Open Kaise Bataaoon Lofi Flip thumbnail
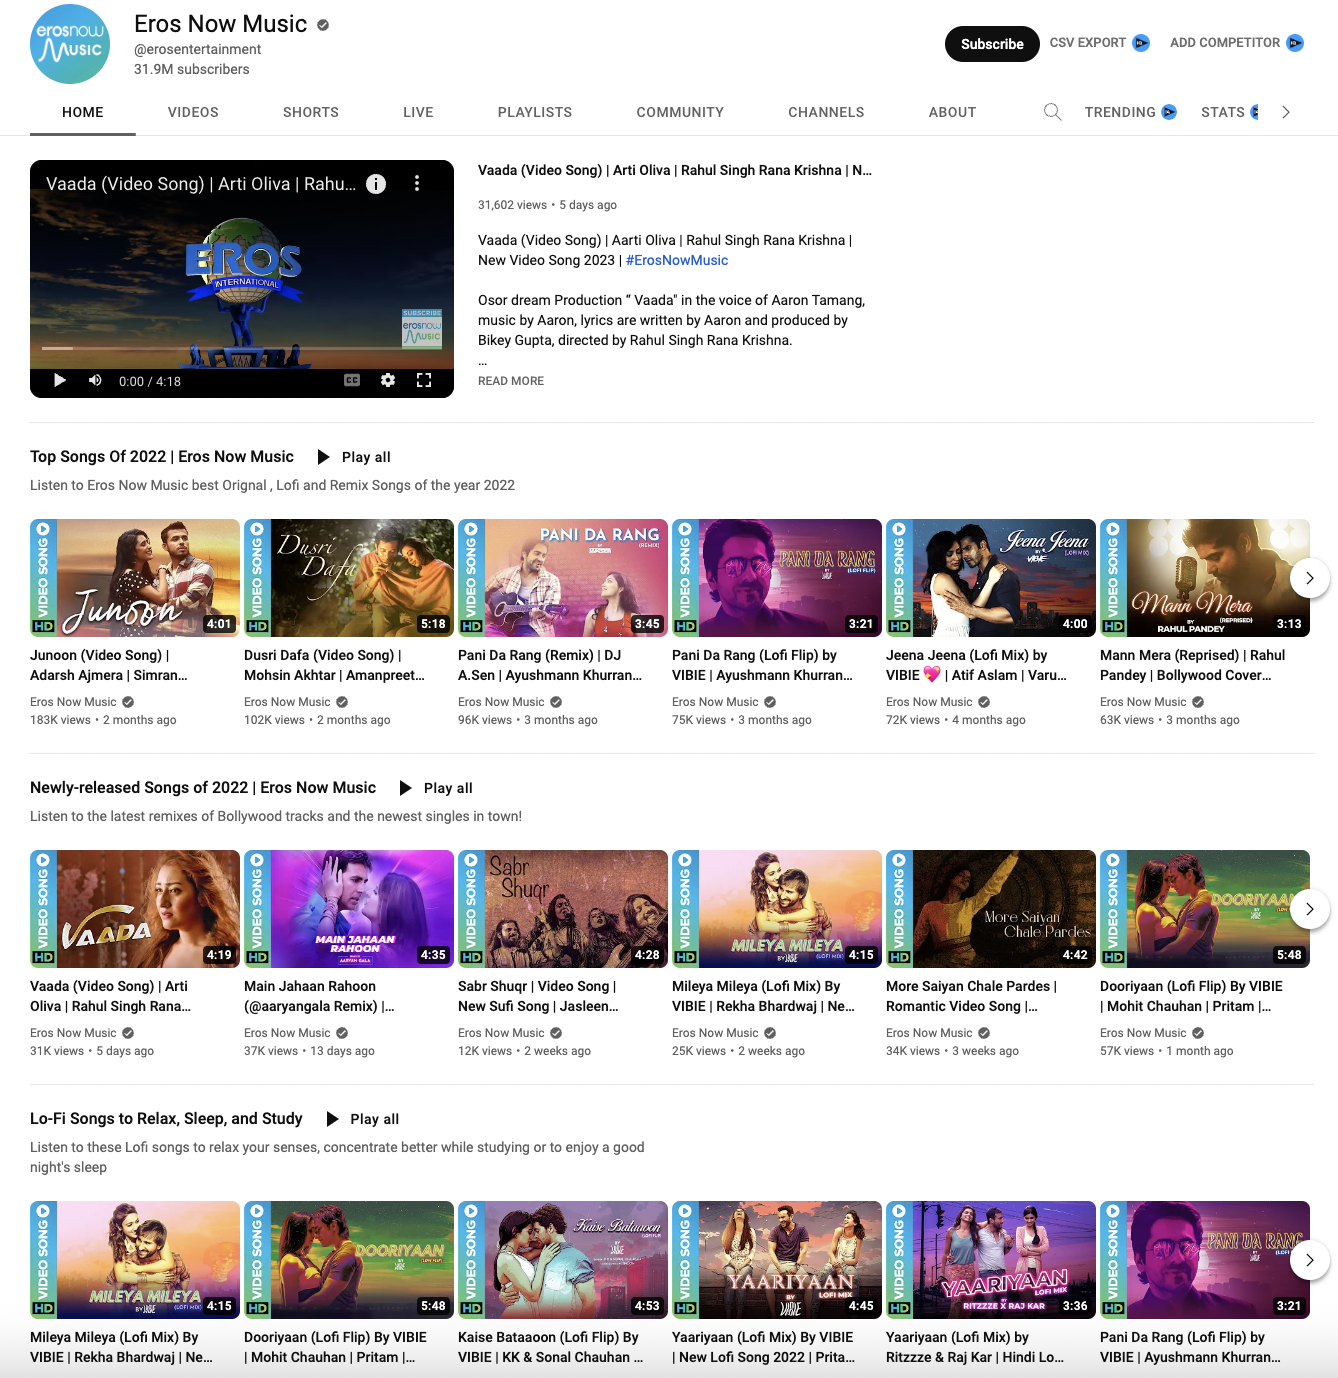Screen dimensions: 1338x1378 point(563,1260)
